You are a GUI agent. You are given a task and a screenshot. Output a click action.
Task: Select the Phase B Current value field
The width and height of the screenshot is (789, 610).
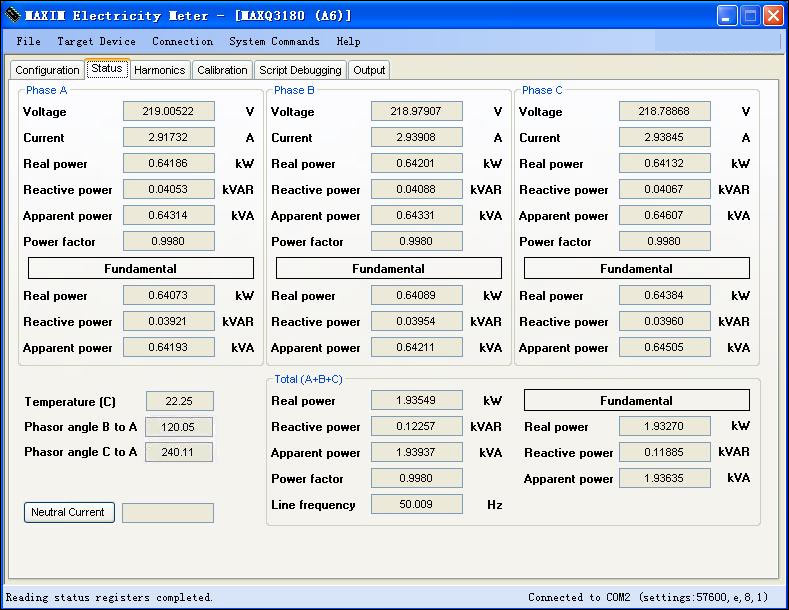417,138
